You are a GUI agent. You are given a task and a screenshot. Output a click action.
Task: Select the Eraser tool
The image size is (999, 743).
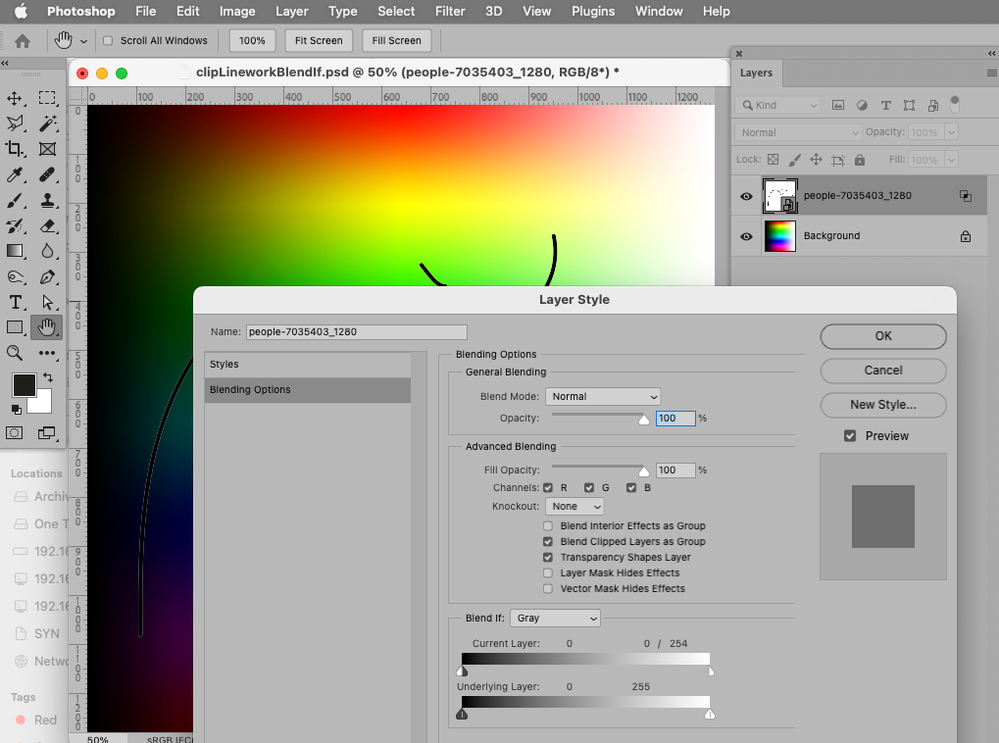[x=47, y=226]
